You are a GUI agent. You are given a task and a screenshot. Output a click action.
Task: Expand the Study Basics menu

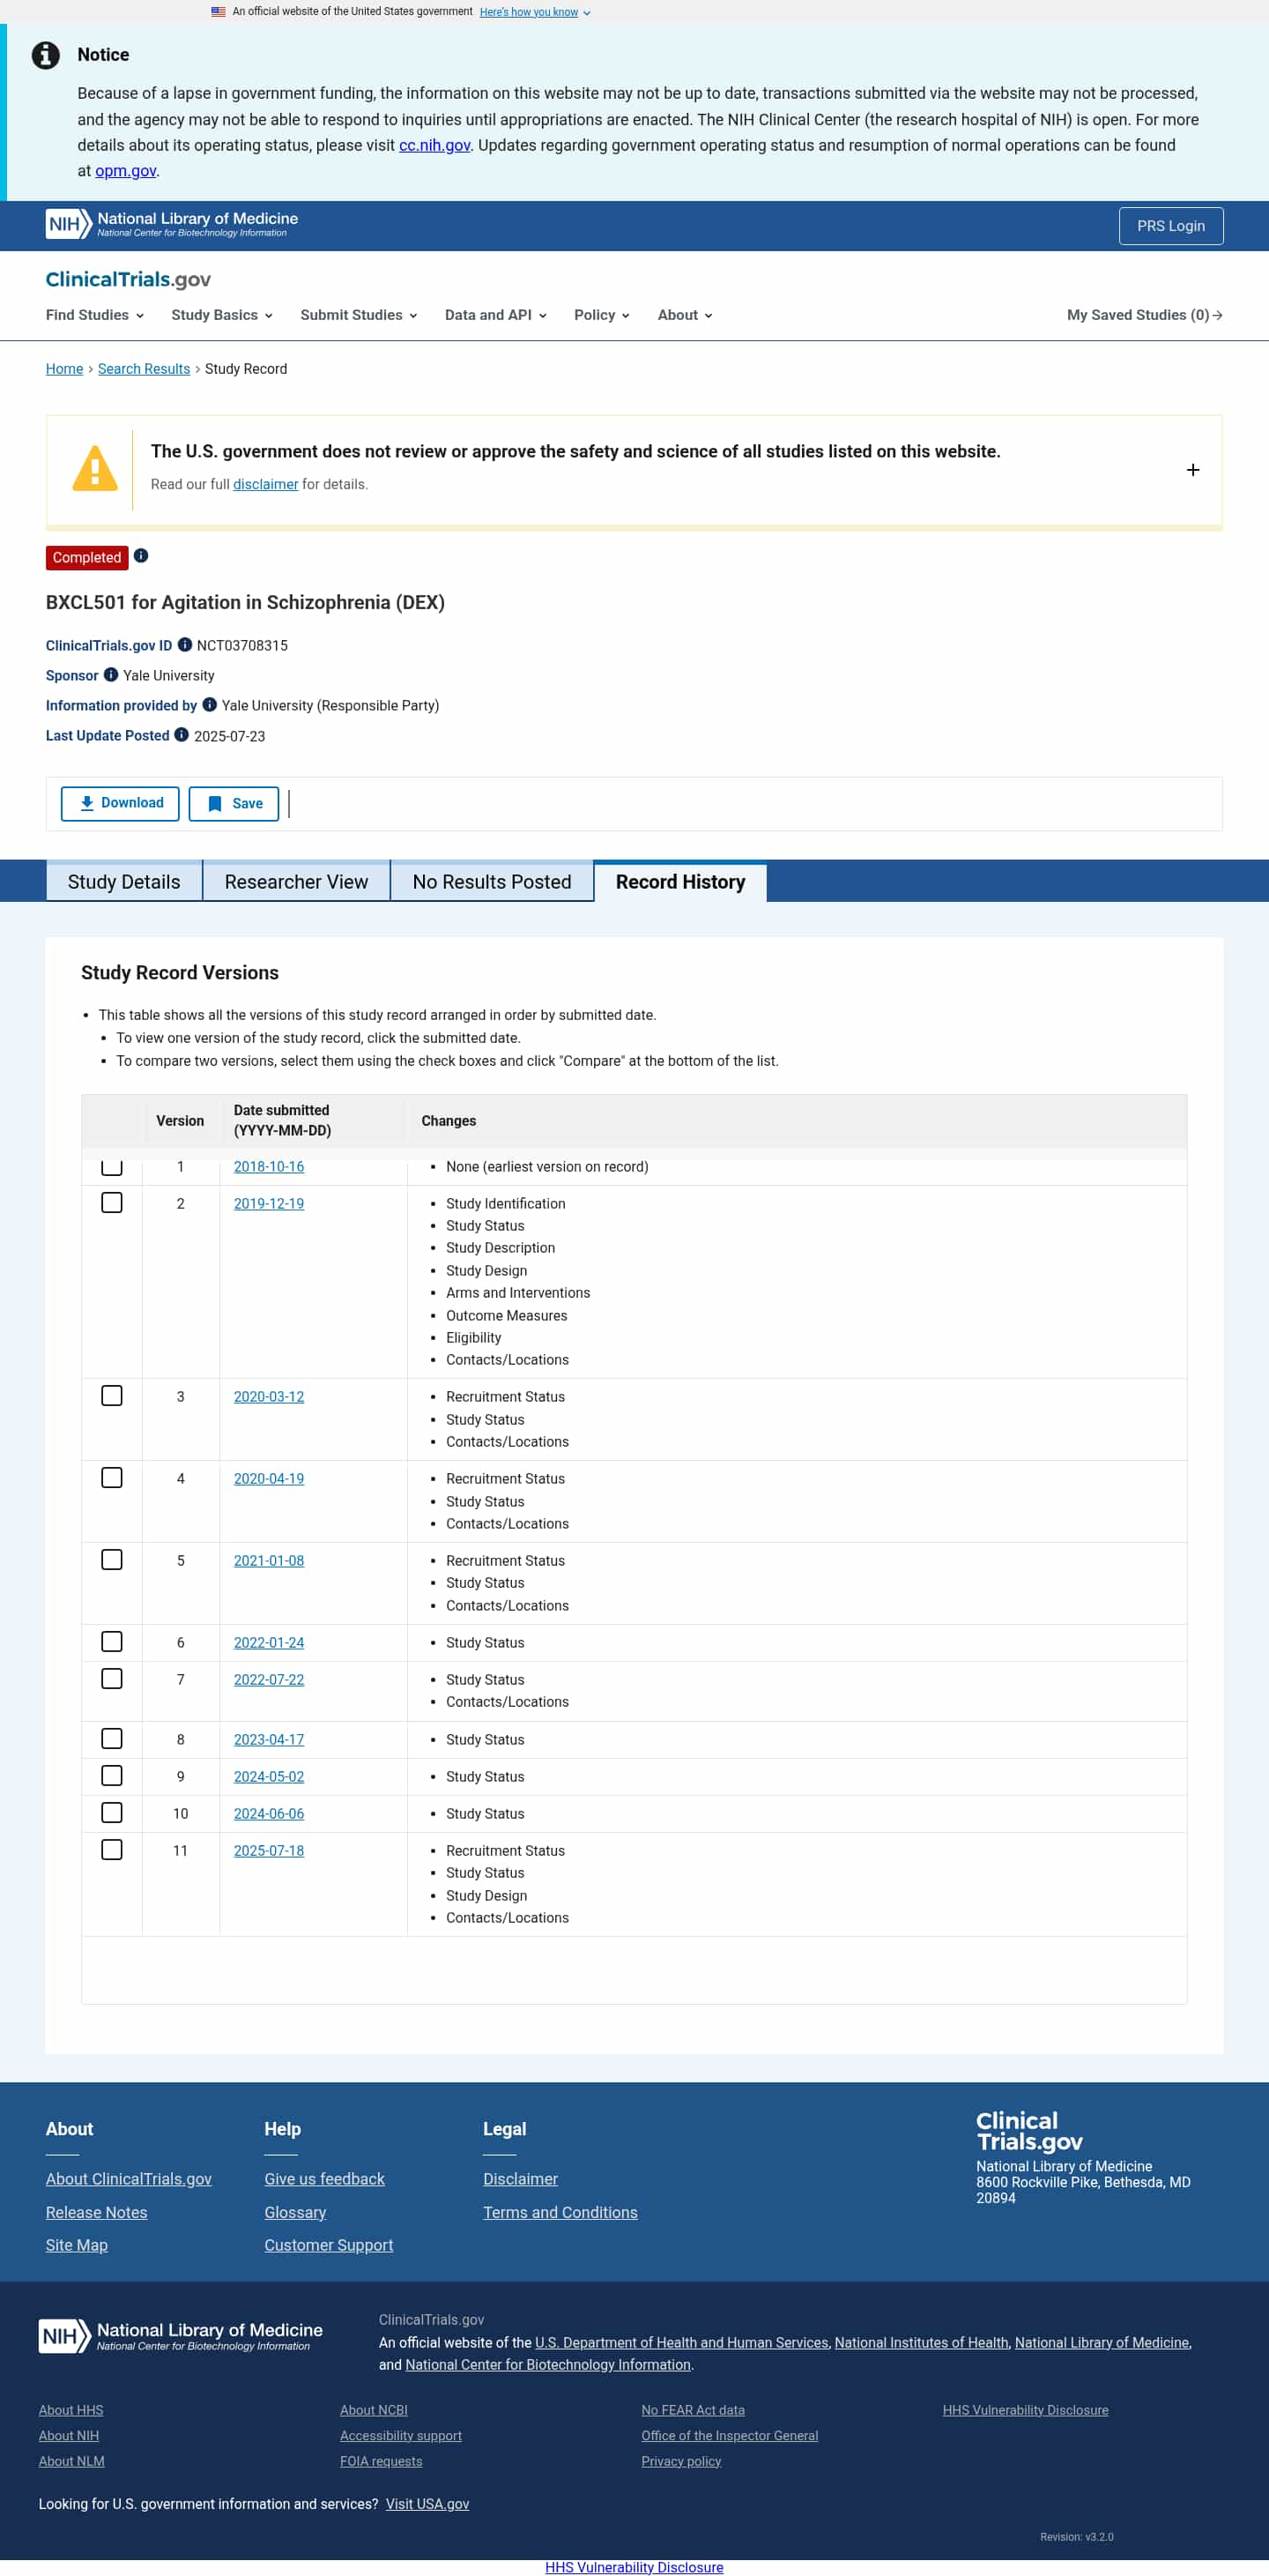tap(222, 315)
